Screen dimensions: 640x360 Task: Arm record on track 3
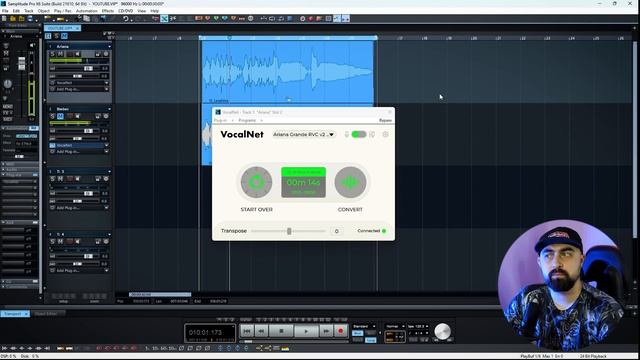(x=69, y=179)
